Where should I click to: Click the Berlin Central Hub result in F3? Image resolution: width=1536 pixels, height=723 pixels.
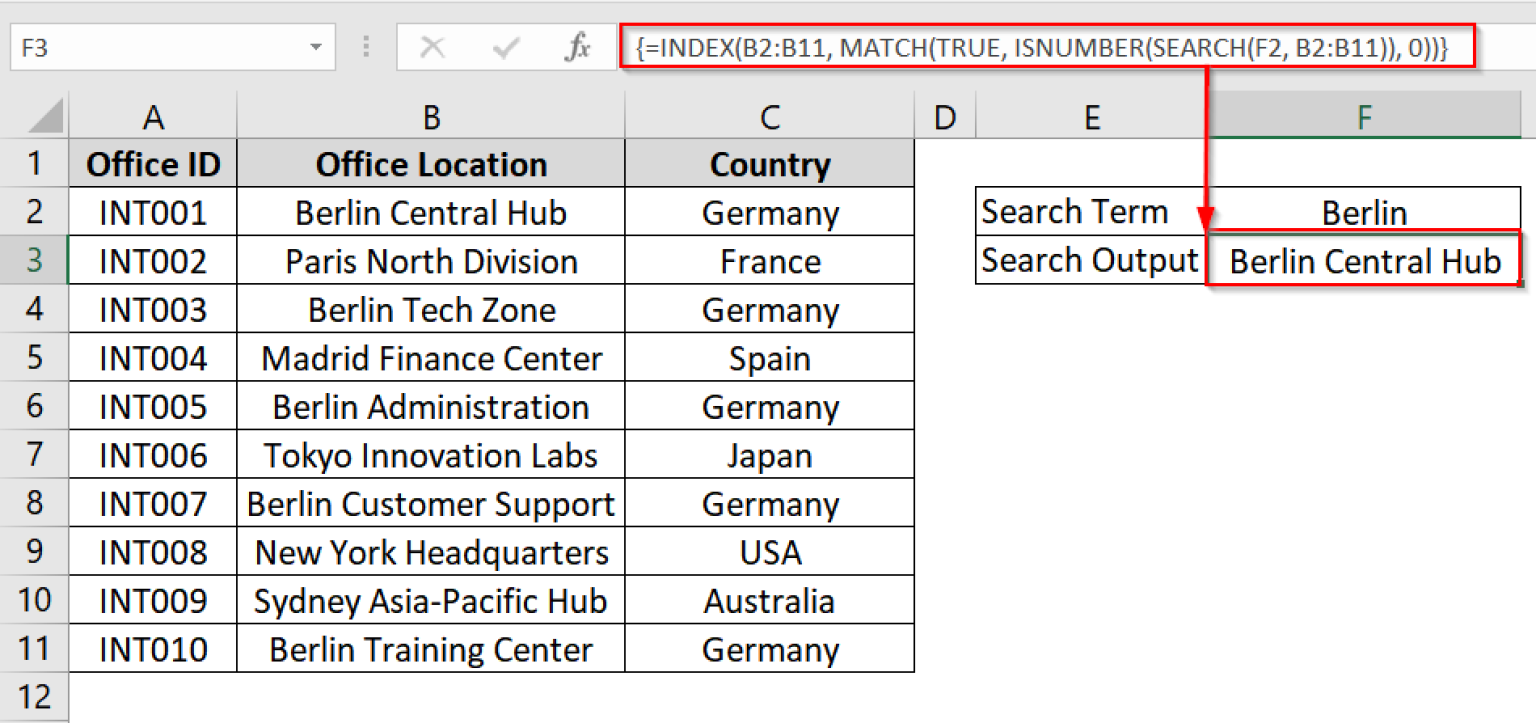click(x=1365, y=260)
